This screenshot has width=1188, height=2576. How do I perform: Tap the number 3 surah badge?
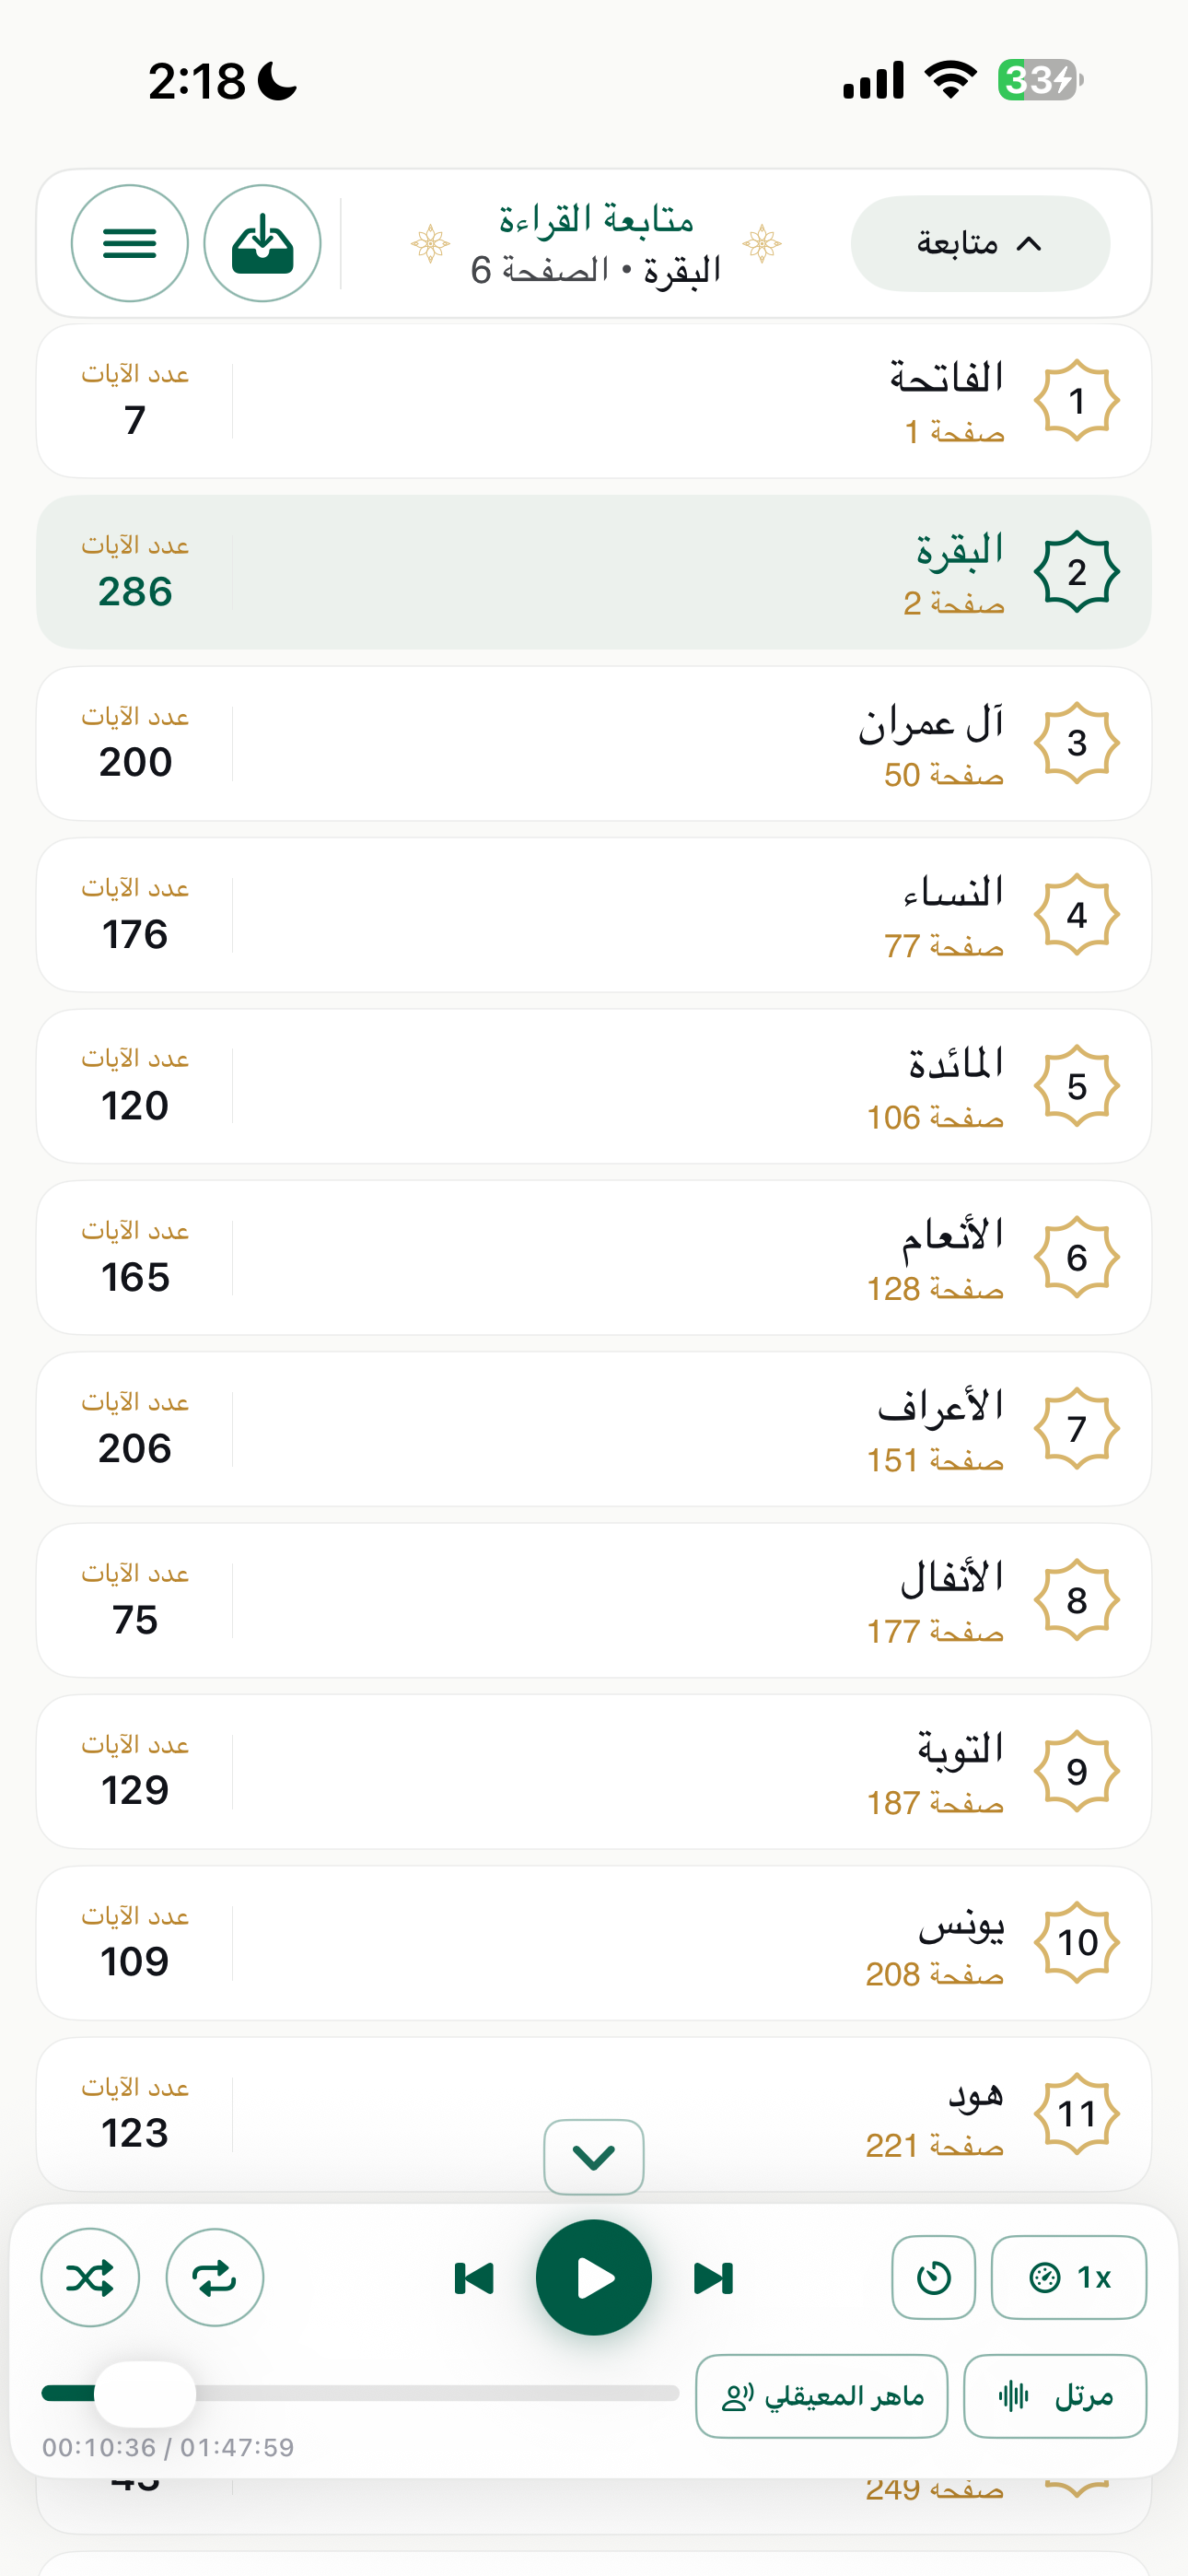[1076, 743]
